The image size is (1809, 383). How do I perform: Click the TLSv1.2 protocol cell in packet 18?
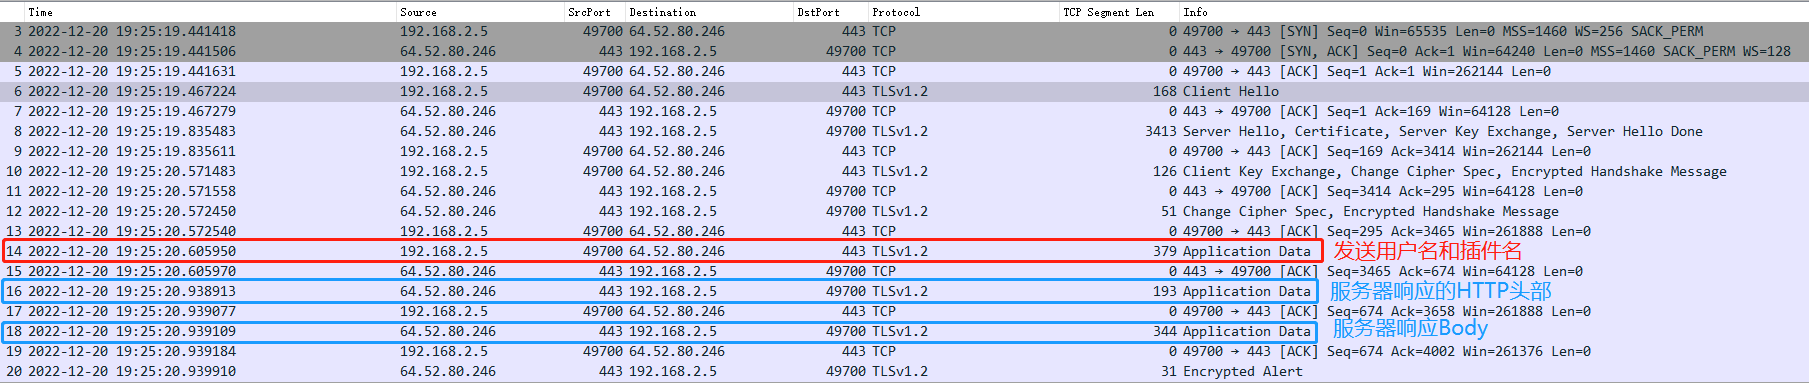coord(900,331)
